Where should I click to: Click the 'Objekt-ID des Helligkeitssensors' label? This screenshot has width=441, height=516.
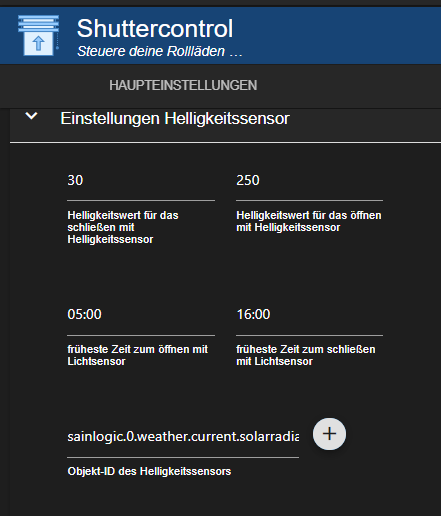click(149, 471)
